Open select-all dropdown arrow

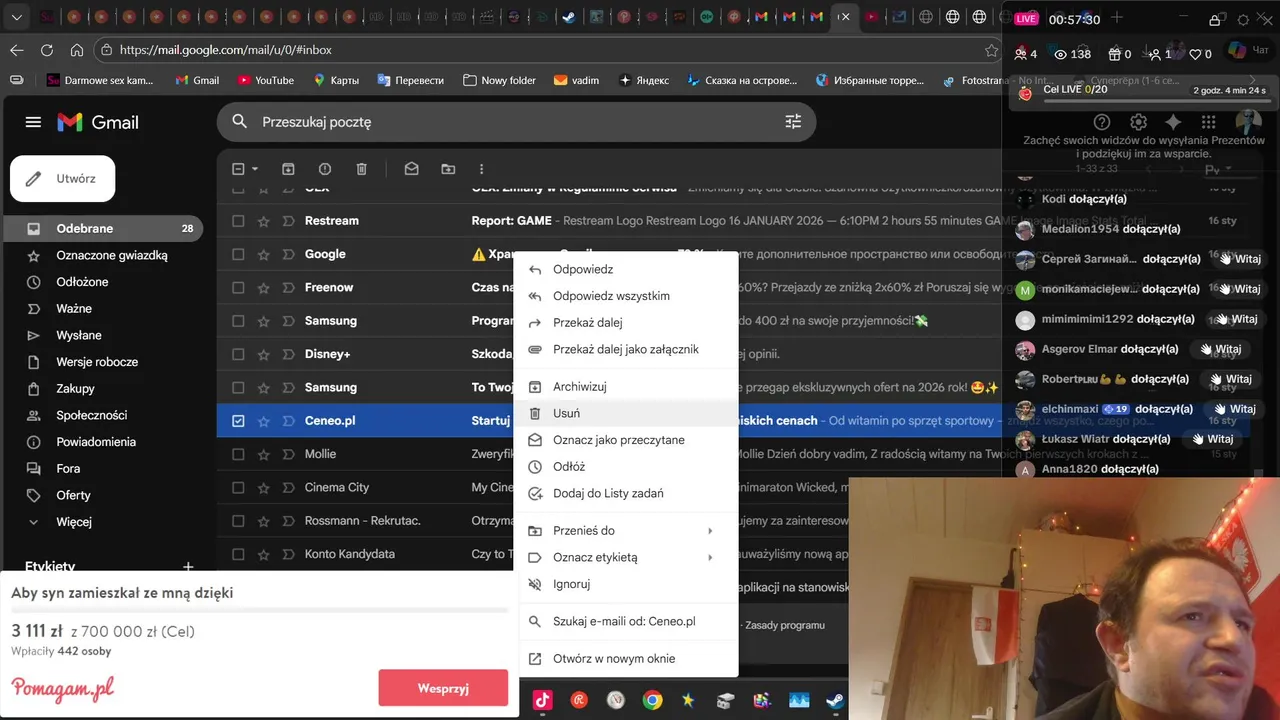(x=255, y=169)
